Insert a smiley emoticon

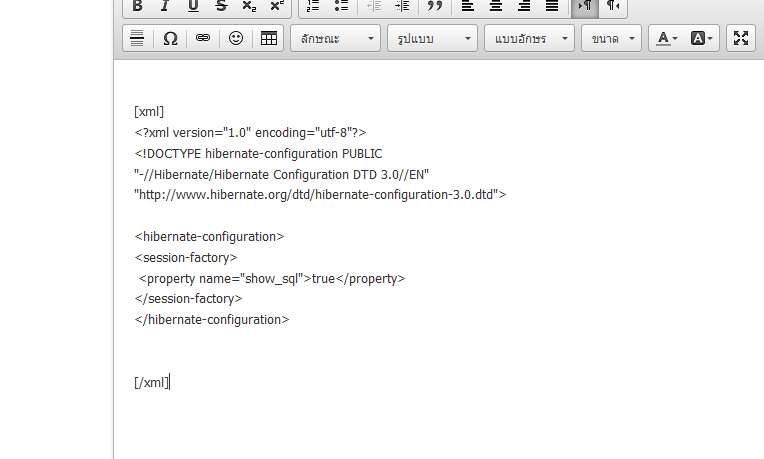click(x=236, y=38)
